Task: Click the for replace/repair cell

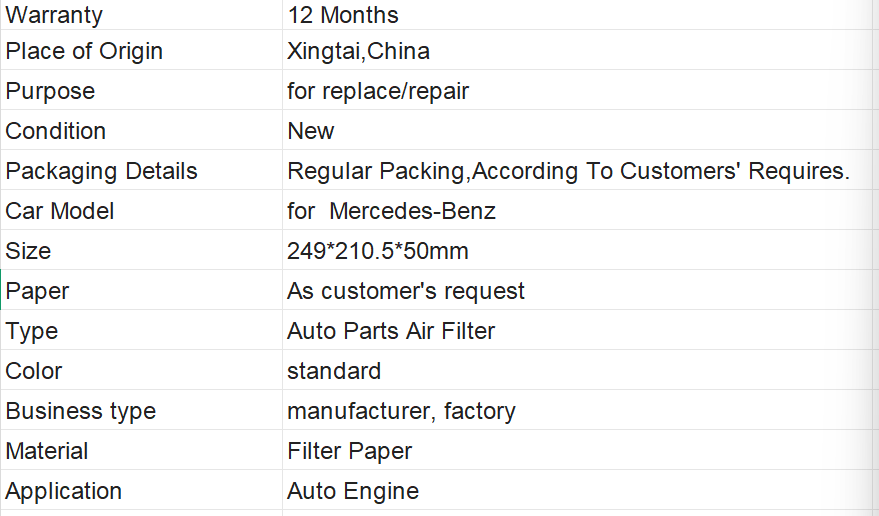Action: (577, 90)
